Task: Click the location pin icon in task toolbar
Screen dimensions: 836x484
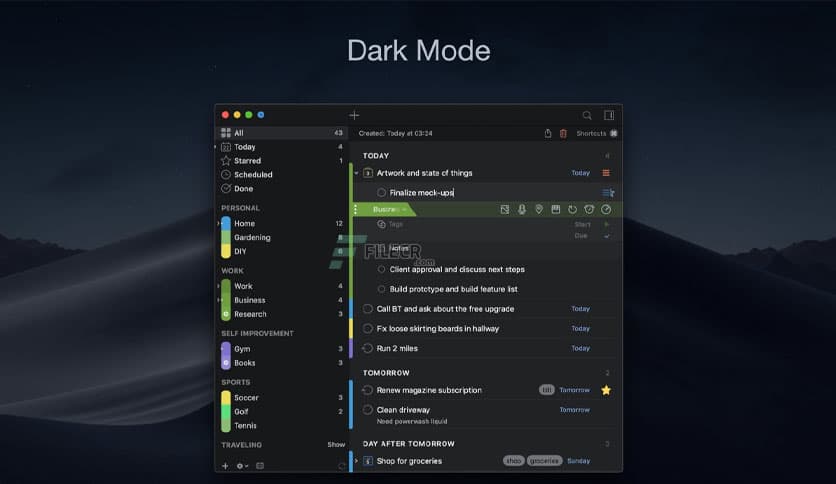Action: pyautogui.click(x=538, y=209)
